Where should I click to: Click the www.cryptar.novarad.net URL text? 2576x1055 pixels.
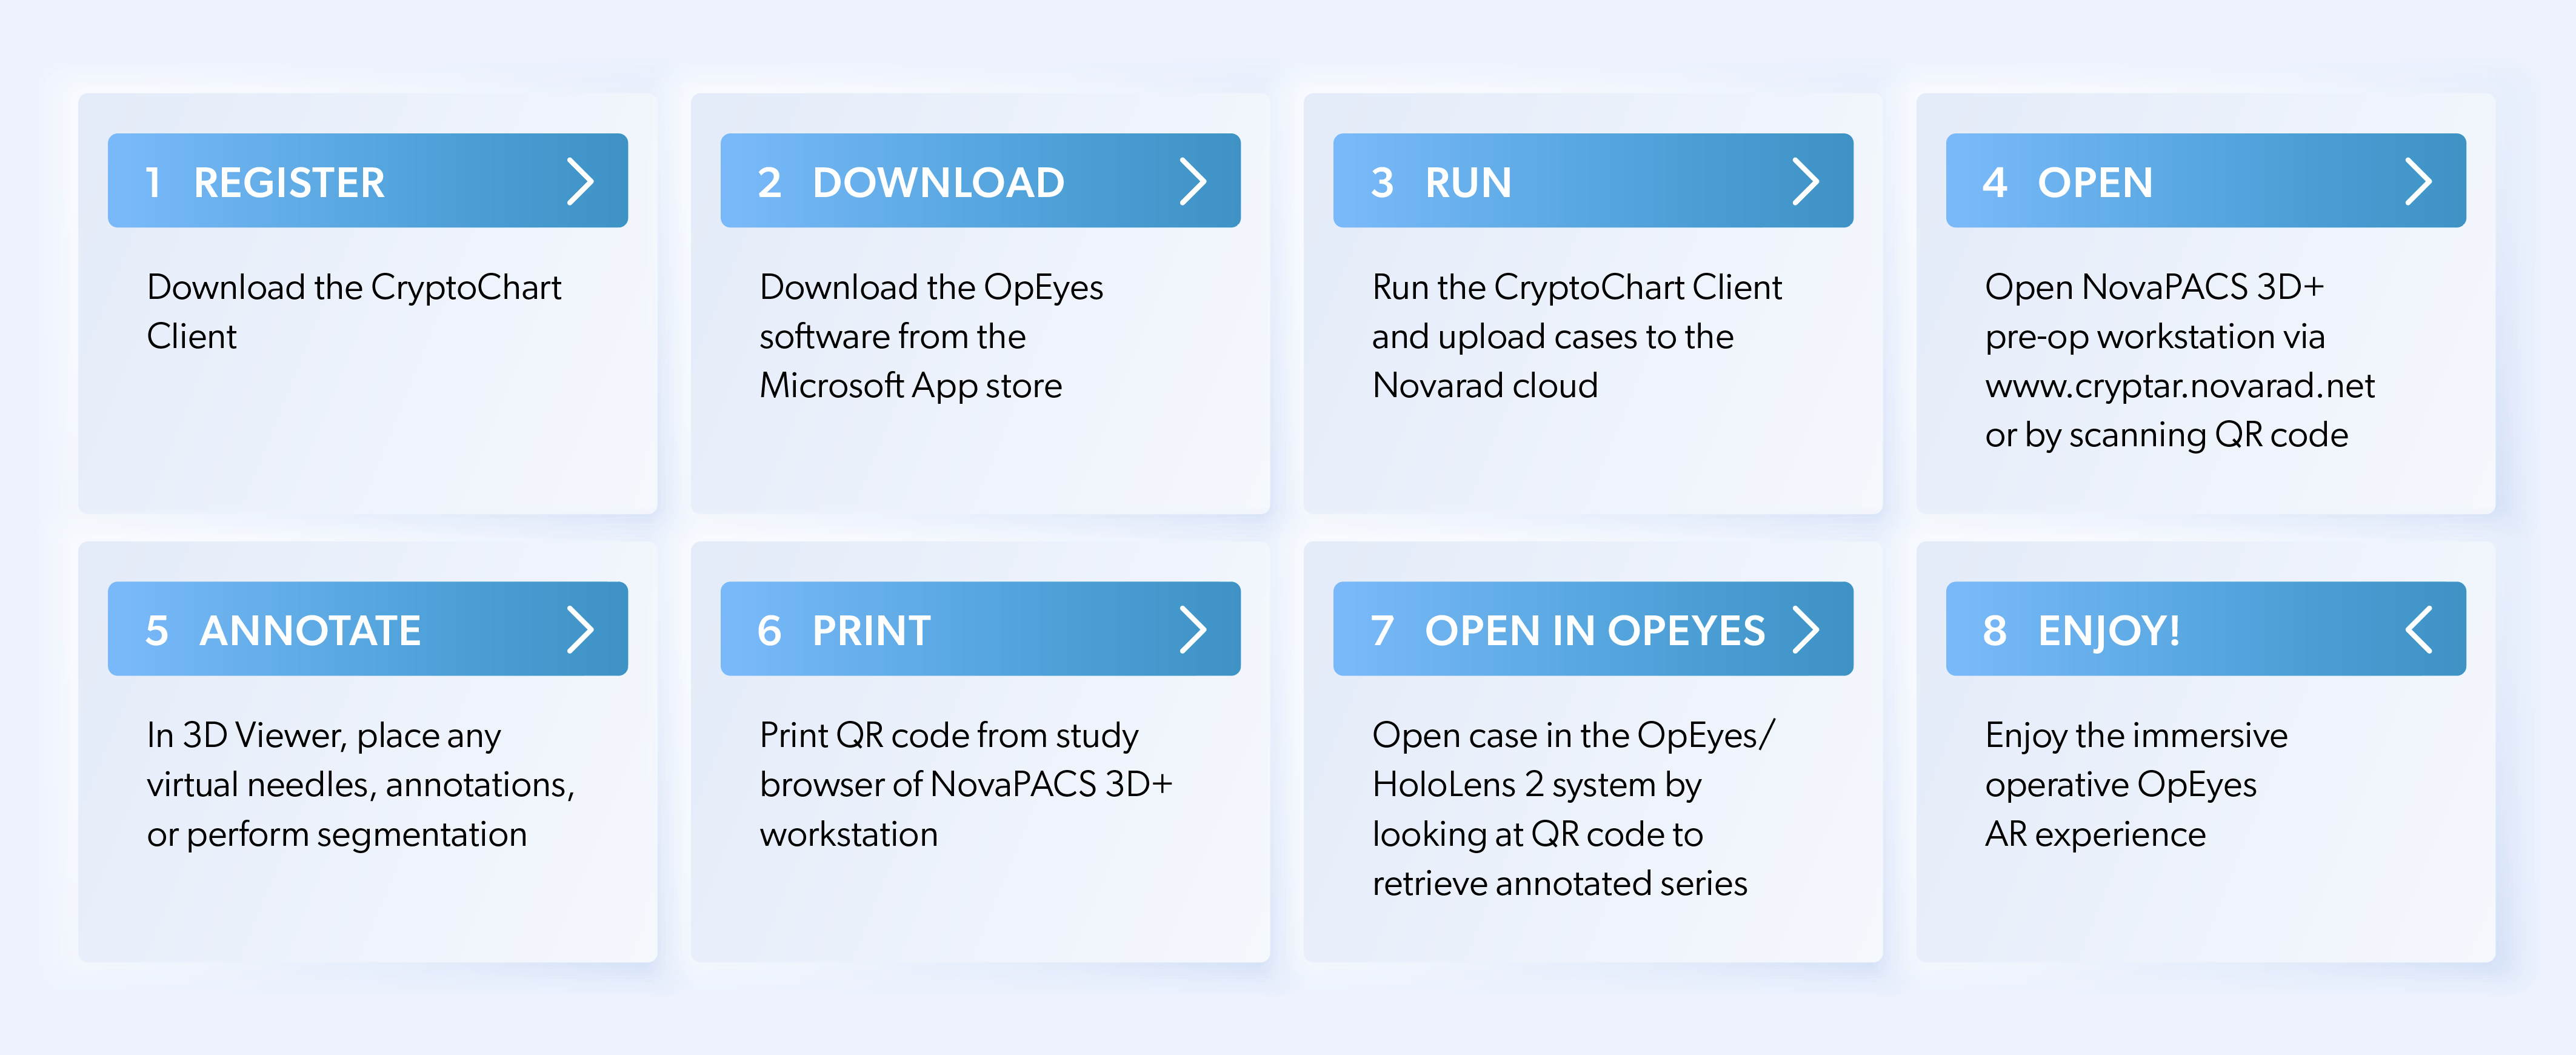[x=2180, y=386]
